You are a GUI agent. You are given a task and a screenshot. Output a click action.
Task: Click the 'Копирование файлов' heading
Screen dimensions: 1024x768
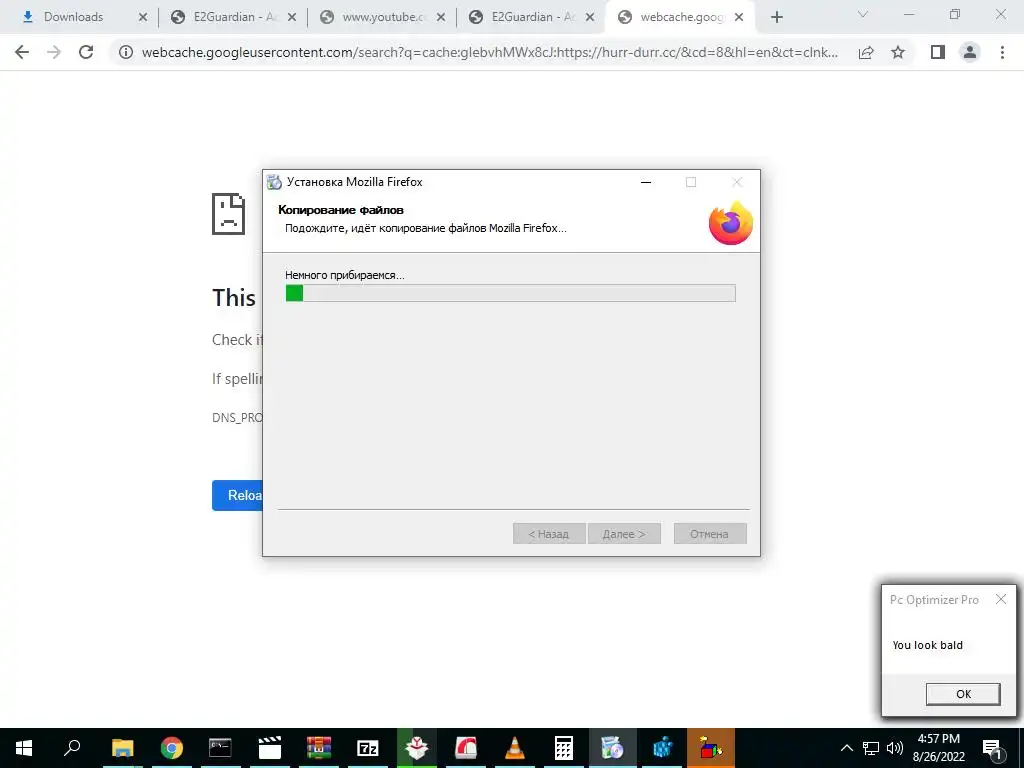341,210
